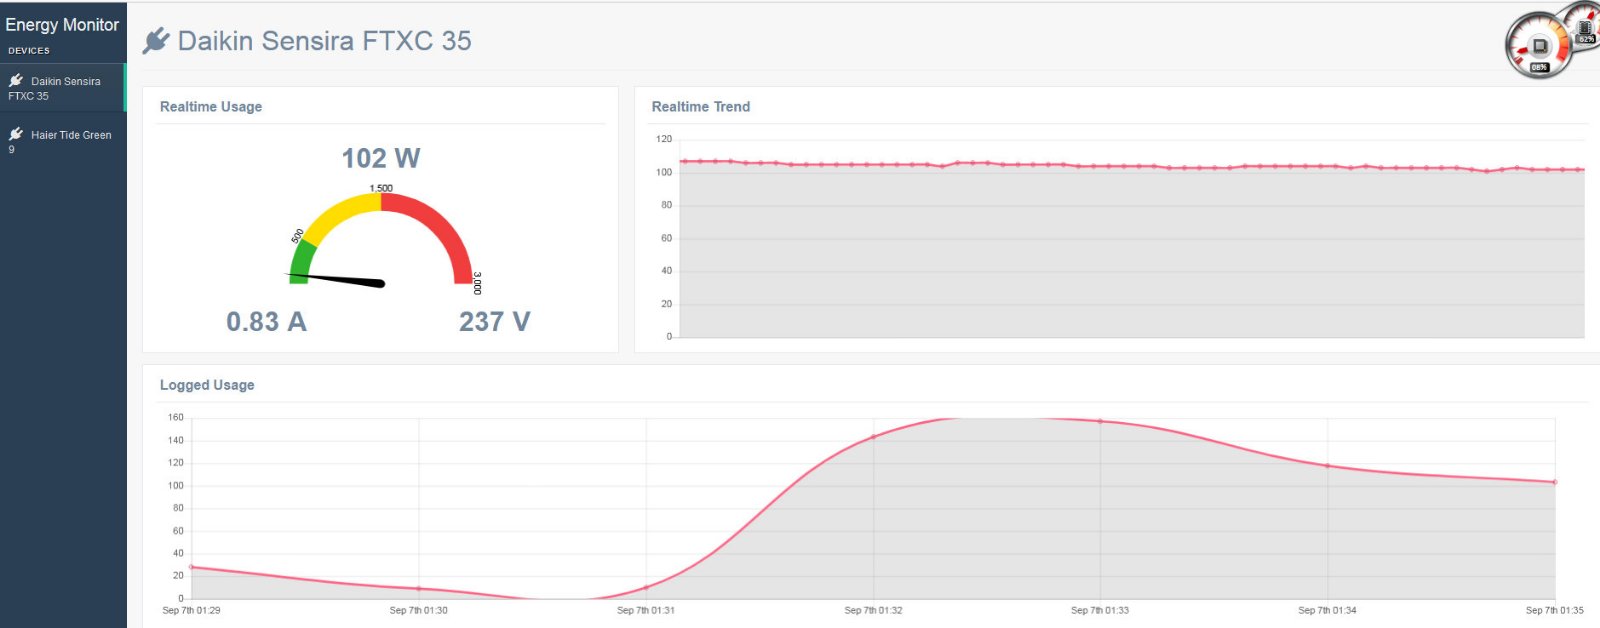The width and height of the screenshot is (1600, 628).
Task: Click the 0.83 A current reading
Action: (x=266, y=322)
